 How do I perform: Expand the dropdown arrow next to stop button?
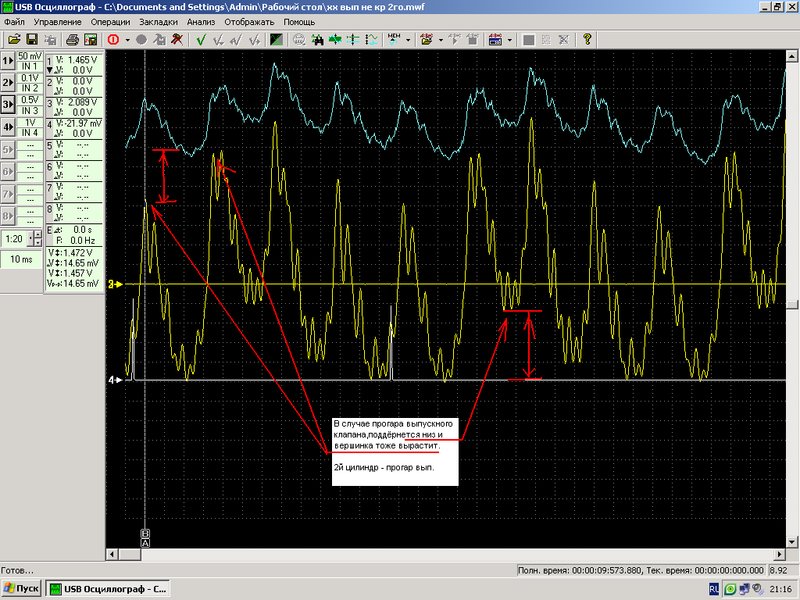127,39
